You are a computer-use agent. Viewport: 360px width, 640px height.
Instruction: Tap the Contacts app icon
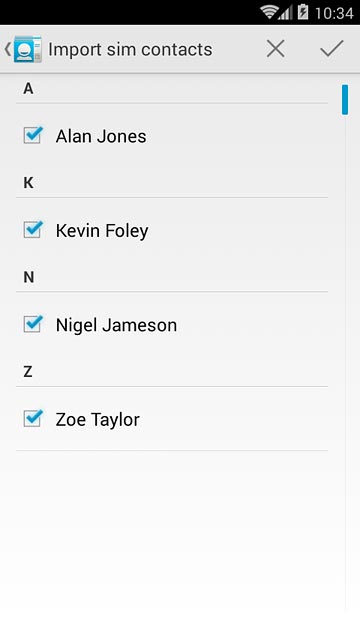[x=28, y=49]
